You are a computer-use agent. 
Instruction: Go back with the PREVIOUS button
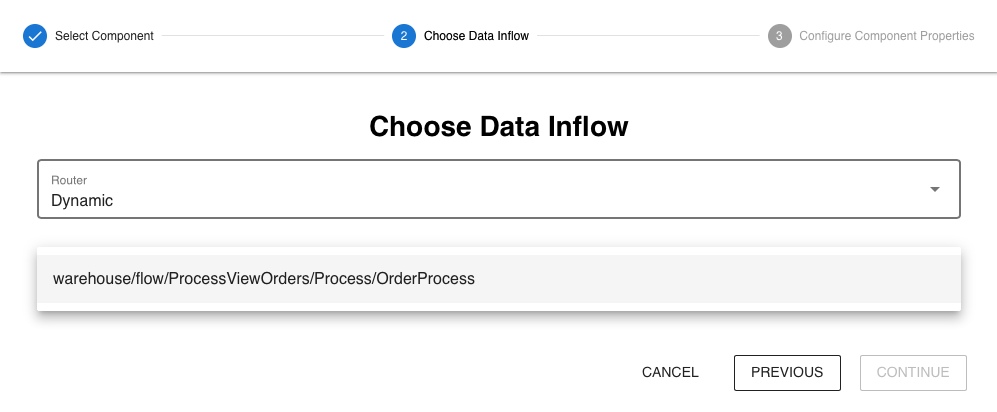coord(787,372)
